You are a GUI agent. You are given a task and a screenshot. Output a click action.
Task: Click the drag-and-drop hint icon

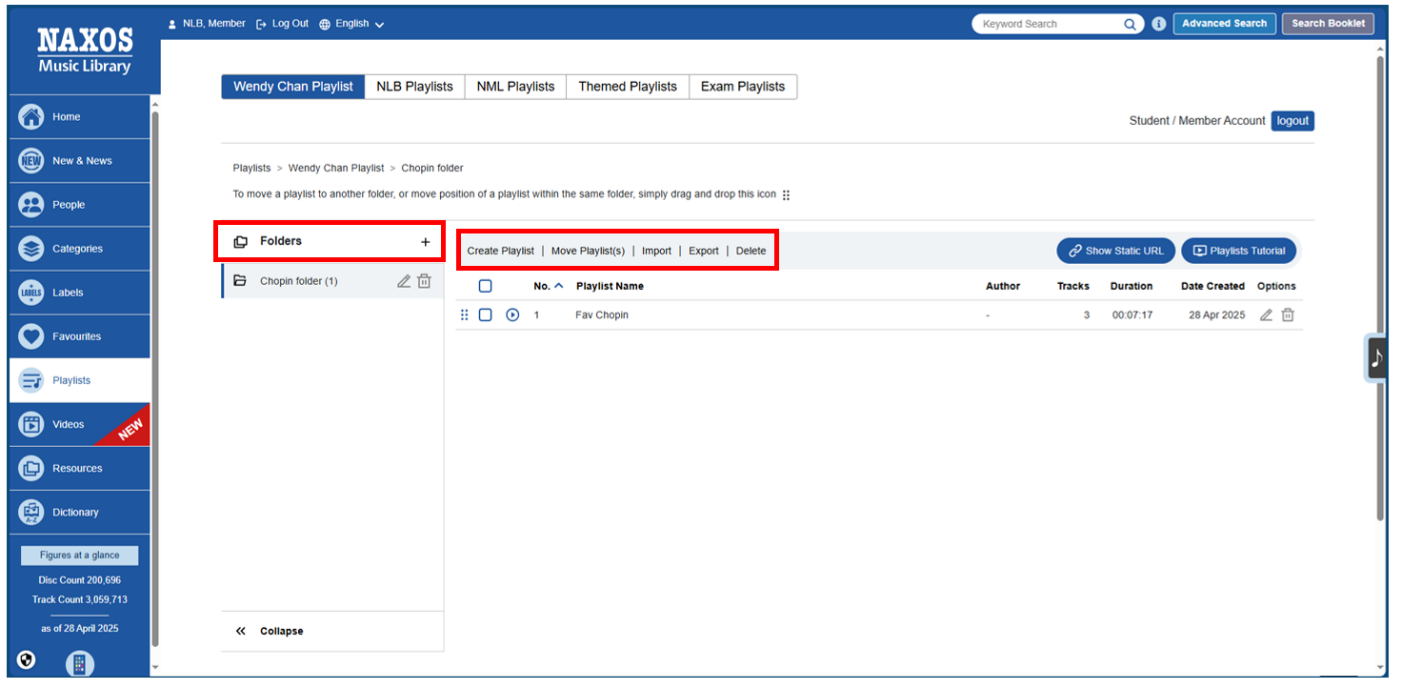pyautogui.click(x=786, y=195)
